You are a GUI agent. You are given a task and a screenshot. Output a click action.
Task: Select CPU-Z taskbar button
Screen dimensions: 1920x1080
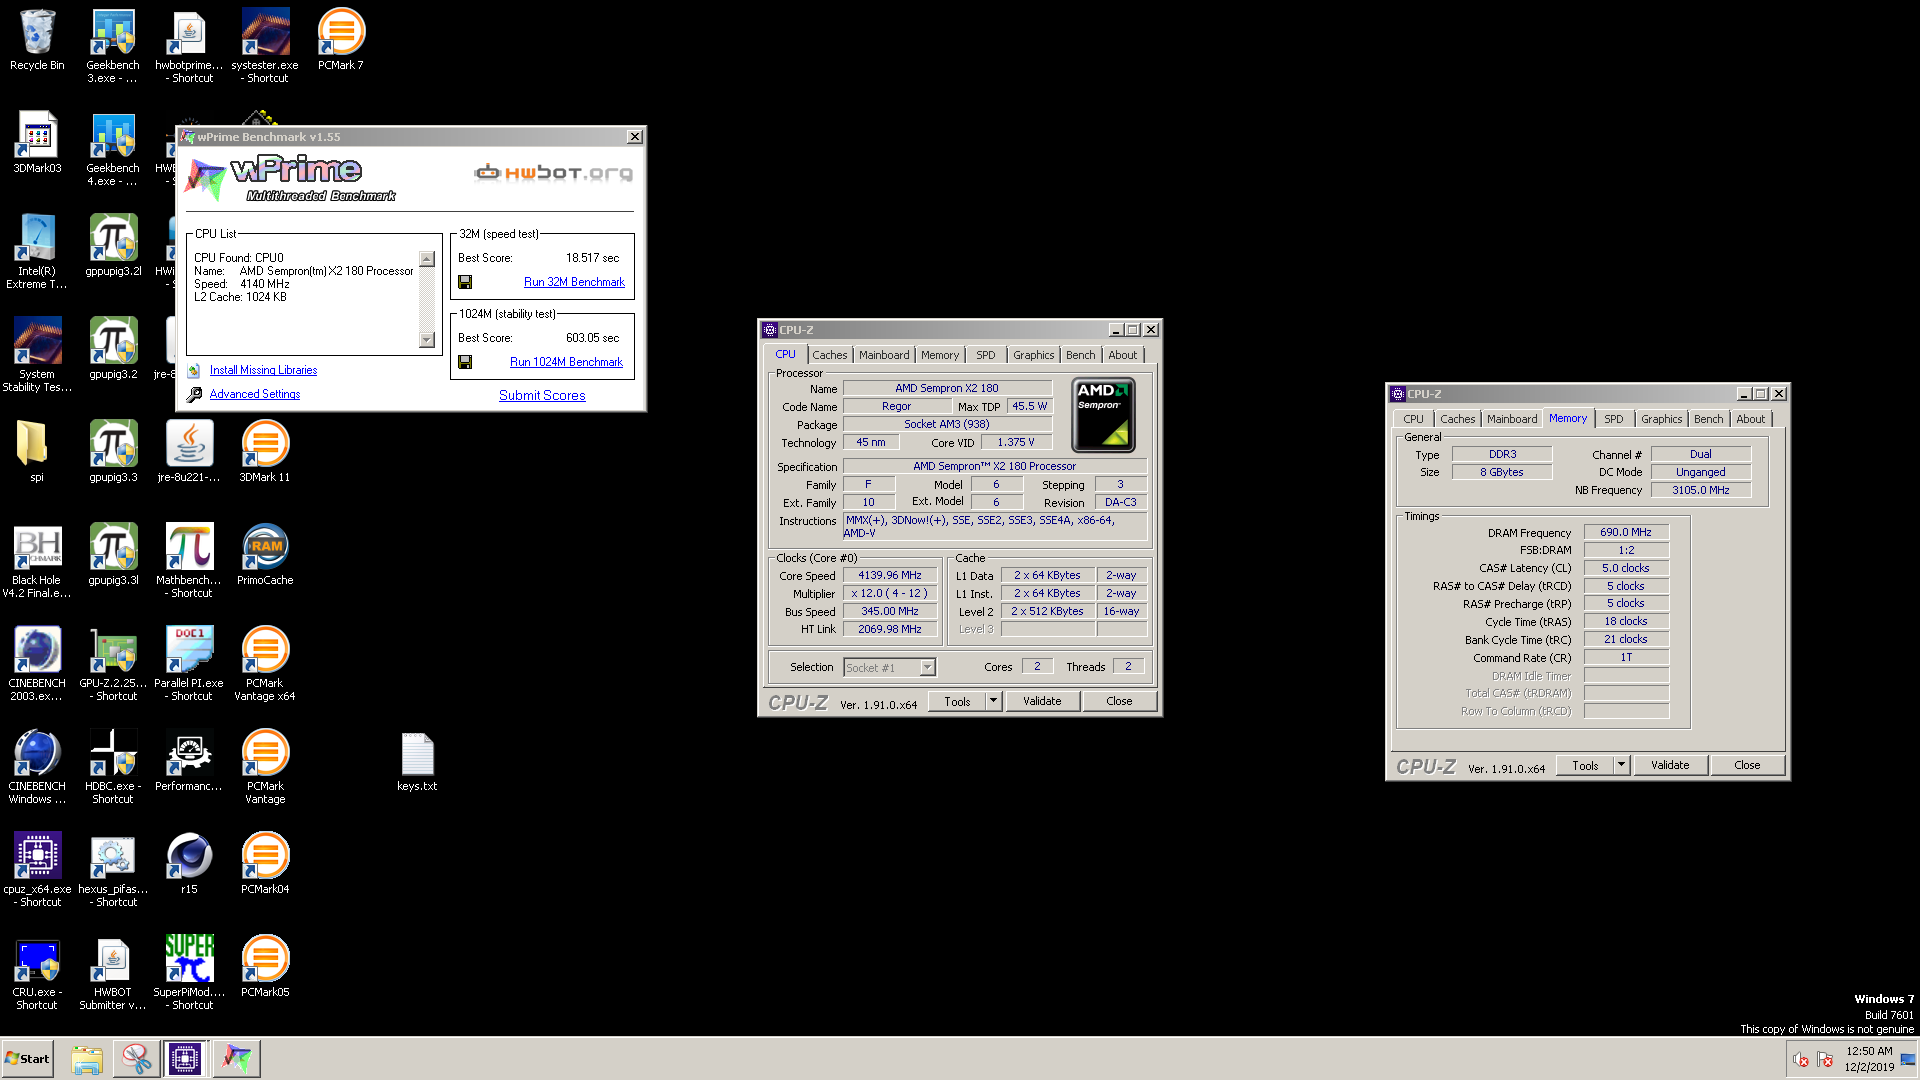click(x=185, y=1059)
